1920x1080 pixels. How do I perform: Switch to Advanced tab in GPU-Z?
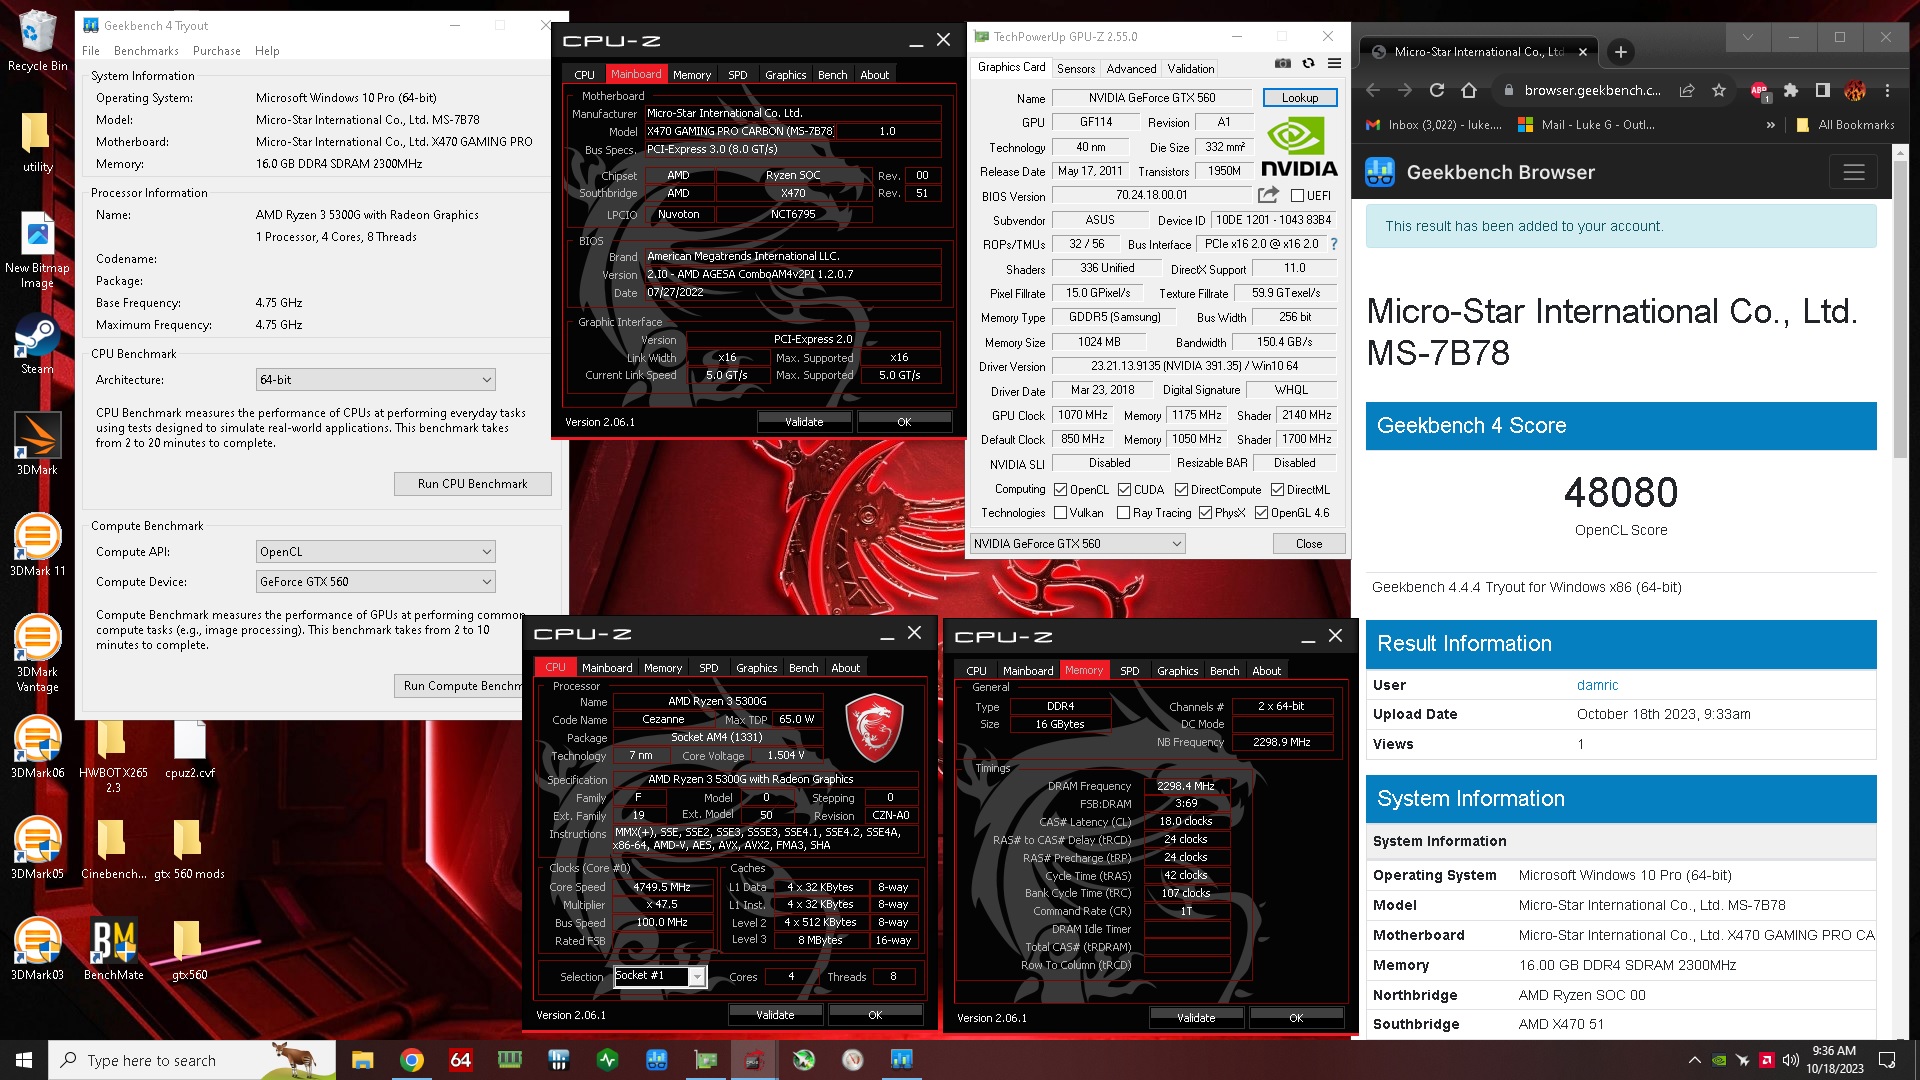tap(1131, 69)
